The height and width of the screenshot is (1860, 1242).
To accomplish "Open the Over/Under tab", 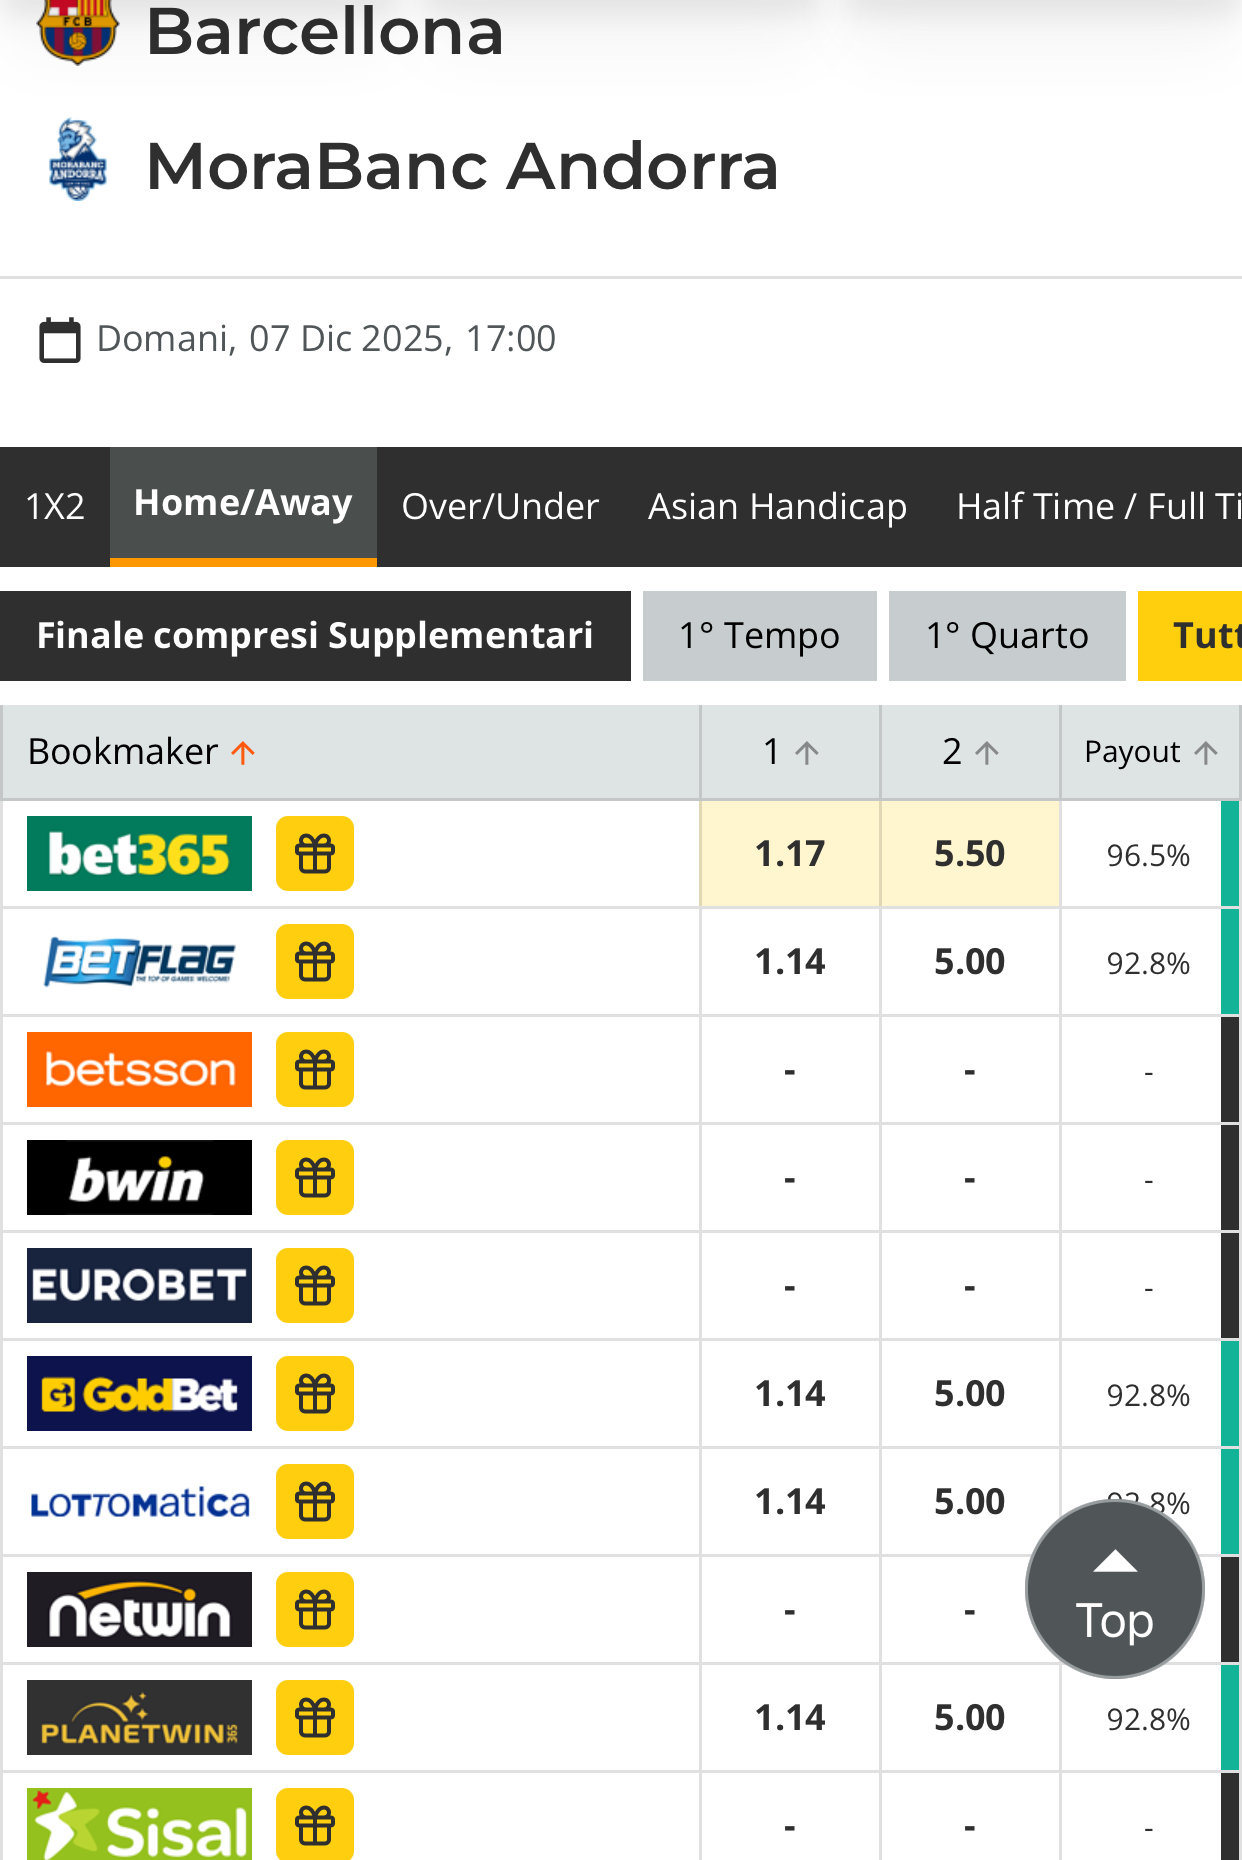I will pyautogui.click(x=500, y=506).
